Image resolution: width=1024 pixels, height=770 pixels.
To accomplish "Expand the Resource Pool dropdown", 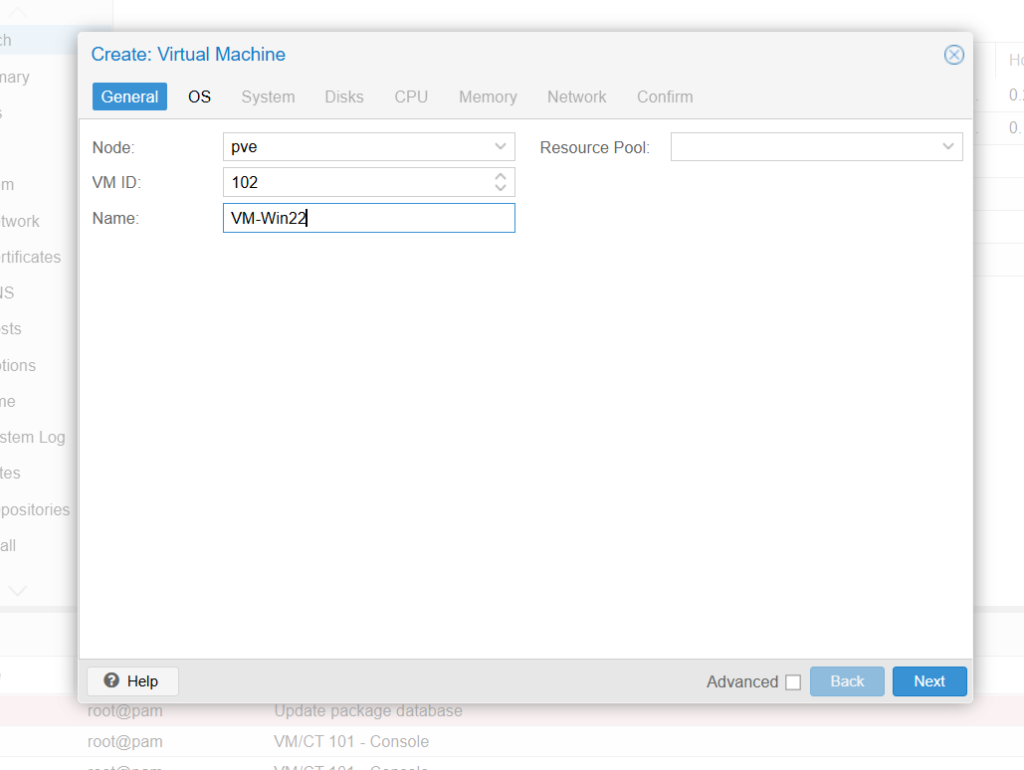I will pos(948,147).
